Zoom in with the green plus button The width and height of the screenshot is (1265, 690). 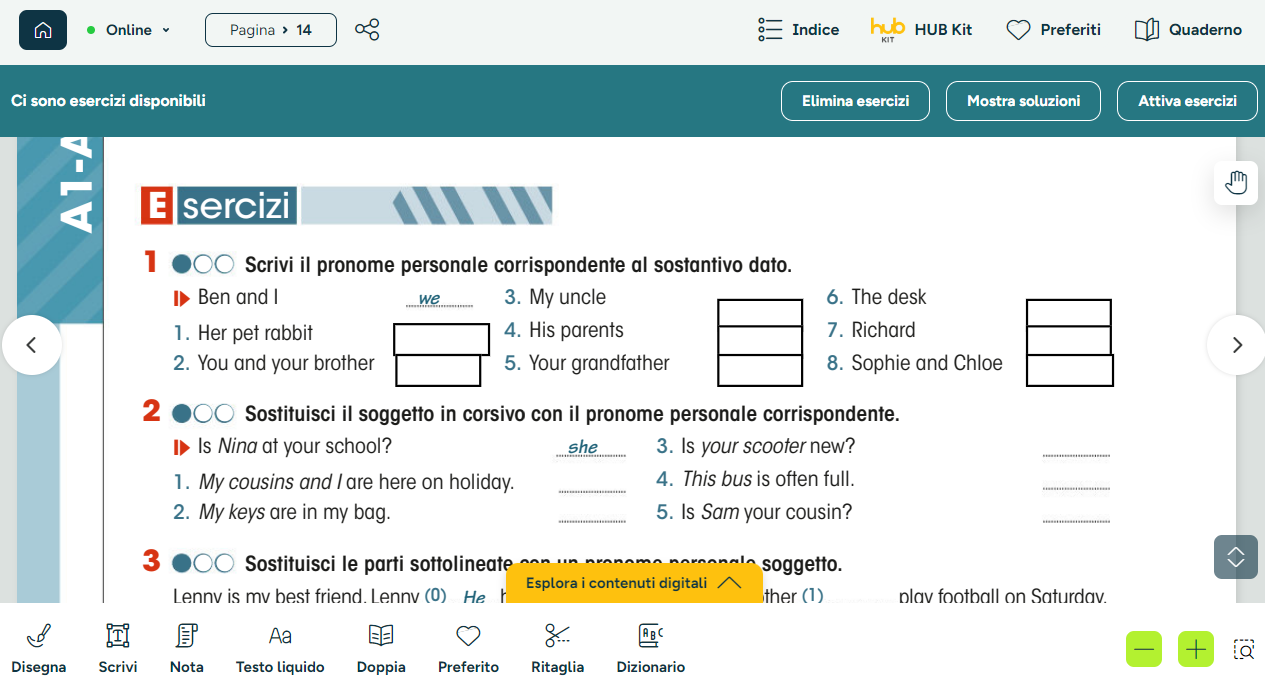coord(1195,649)
